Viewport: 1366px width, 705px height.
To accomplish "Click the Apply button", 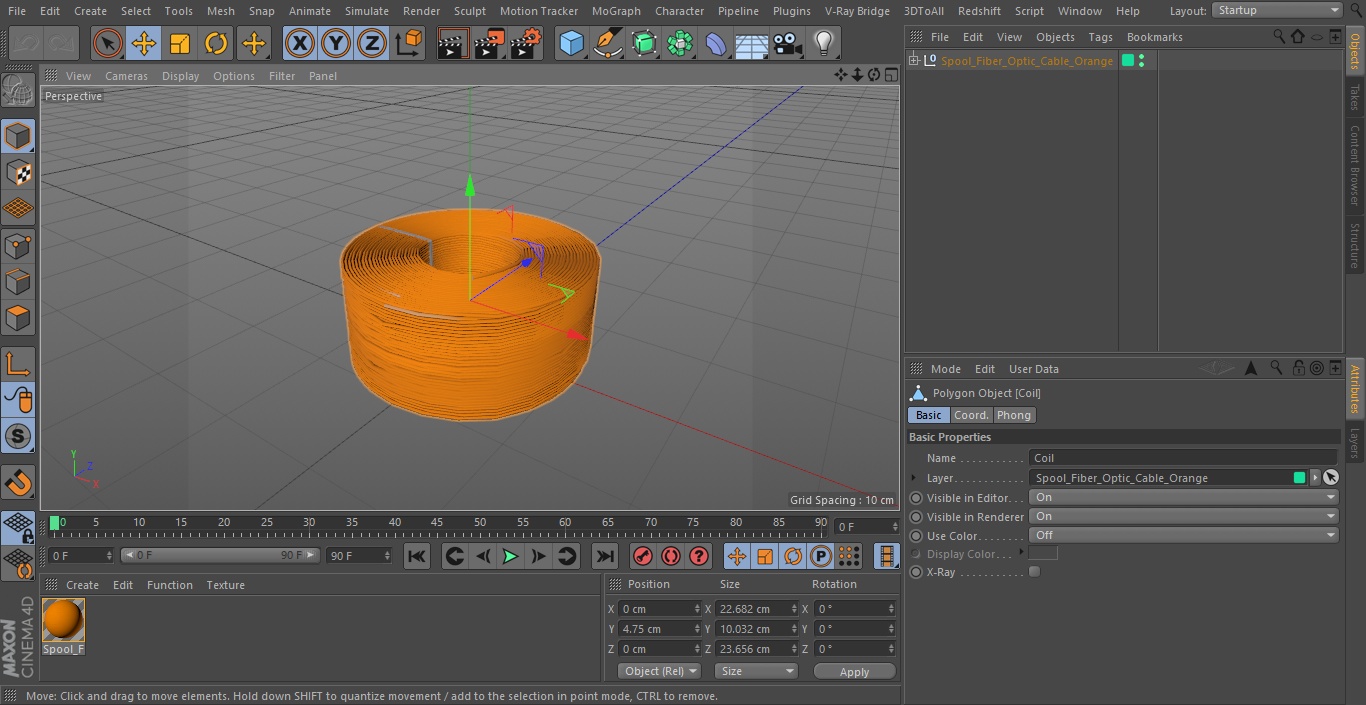I will [854, 672].
